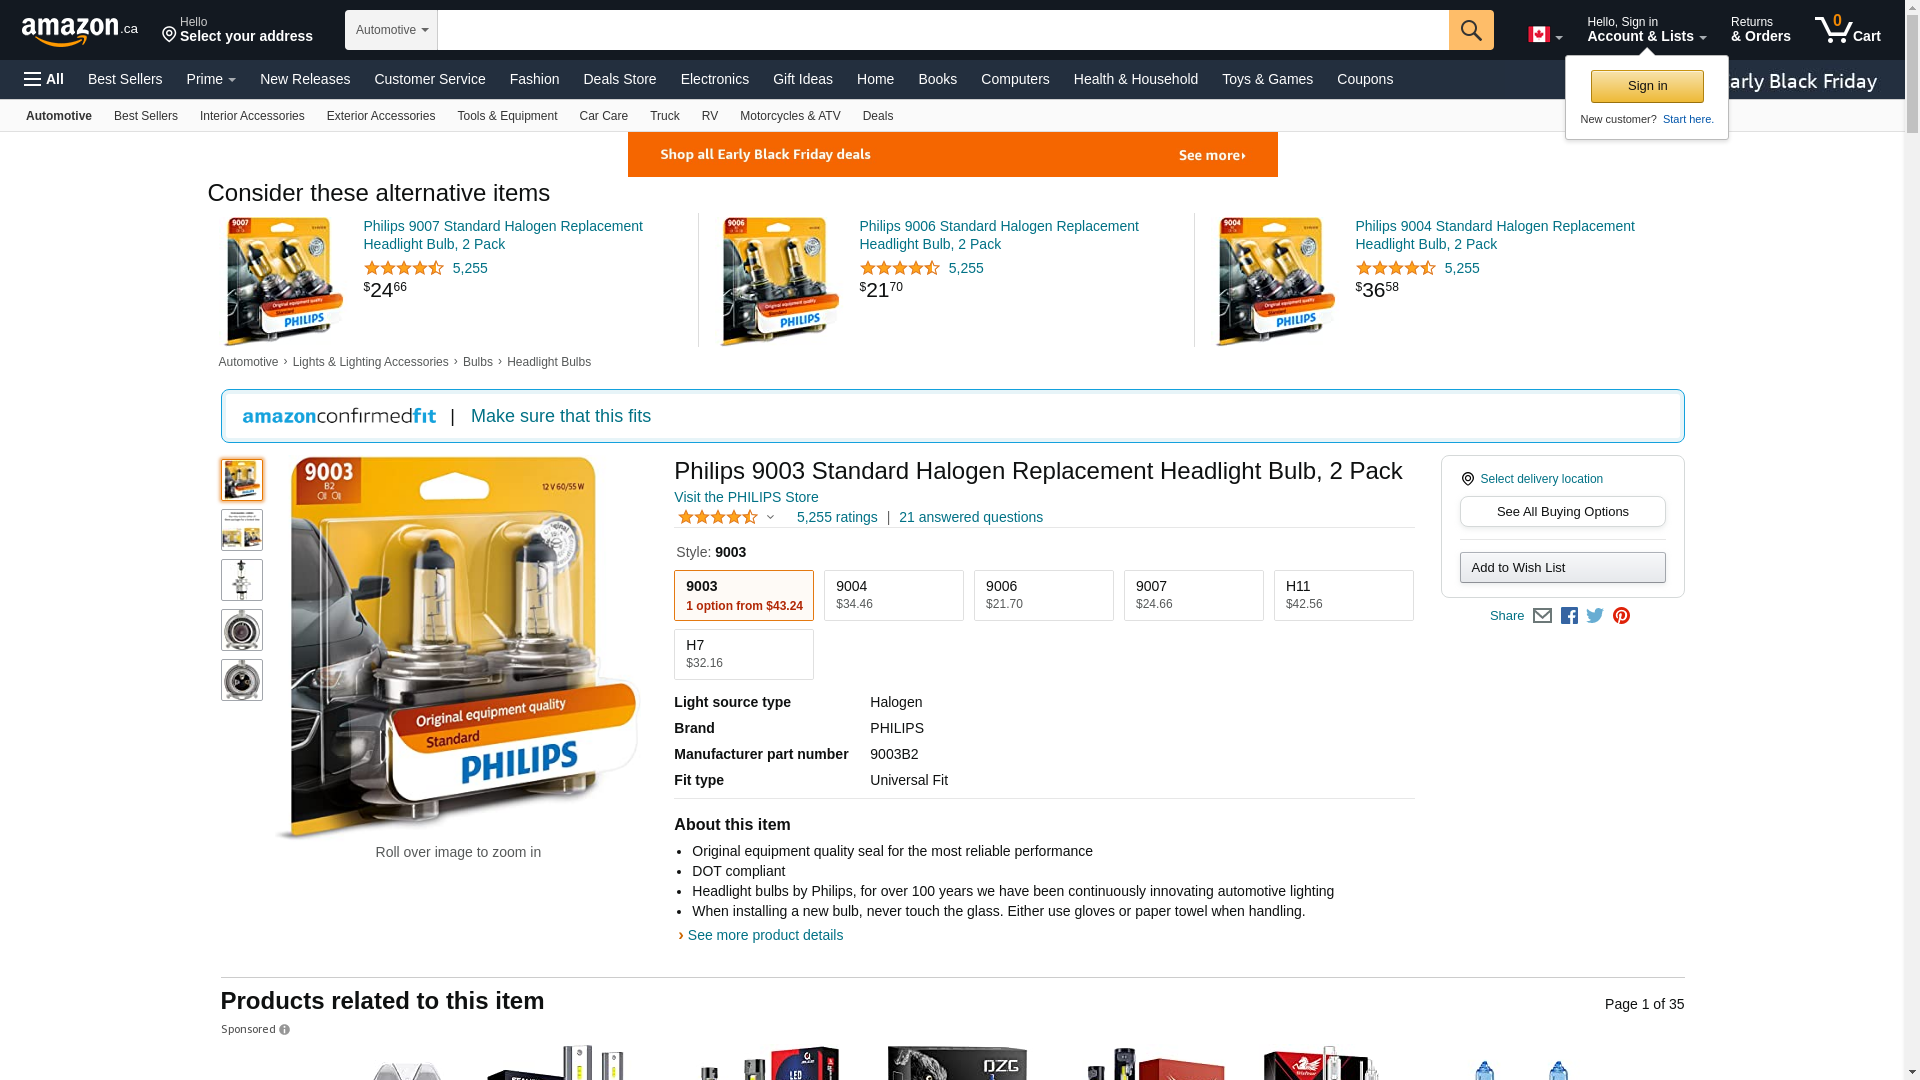The image size is (1920, 1080).
Task: Select the H11 style option
Action: [x=1344, y=595]
